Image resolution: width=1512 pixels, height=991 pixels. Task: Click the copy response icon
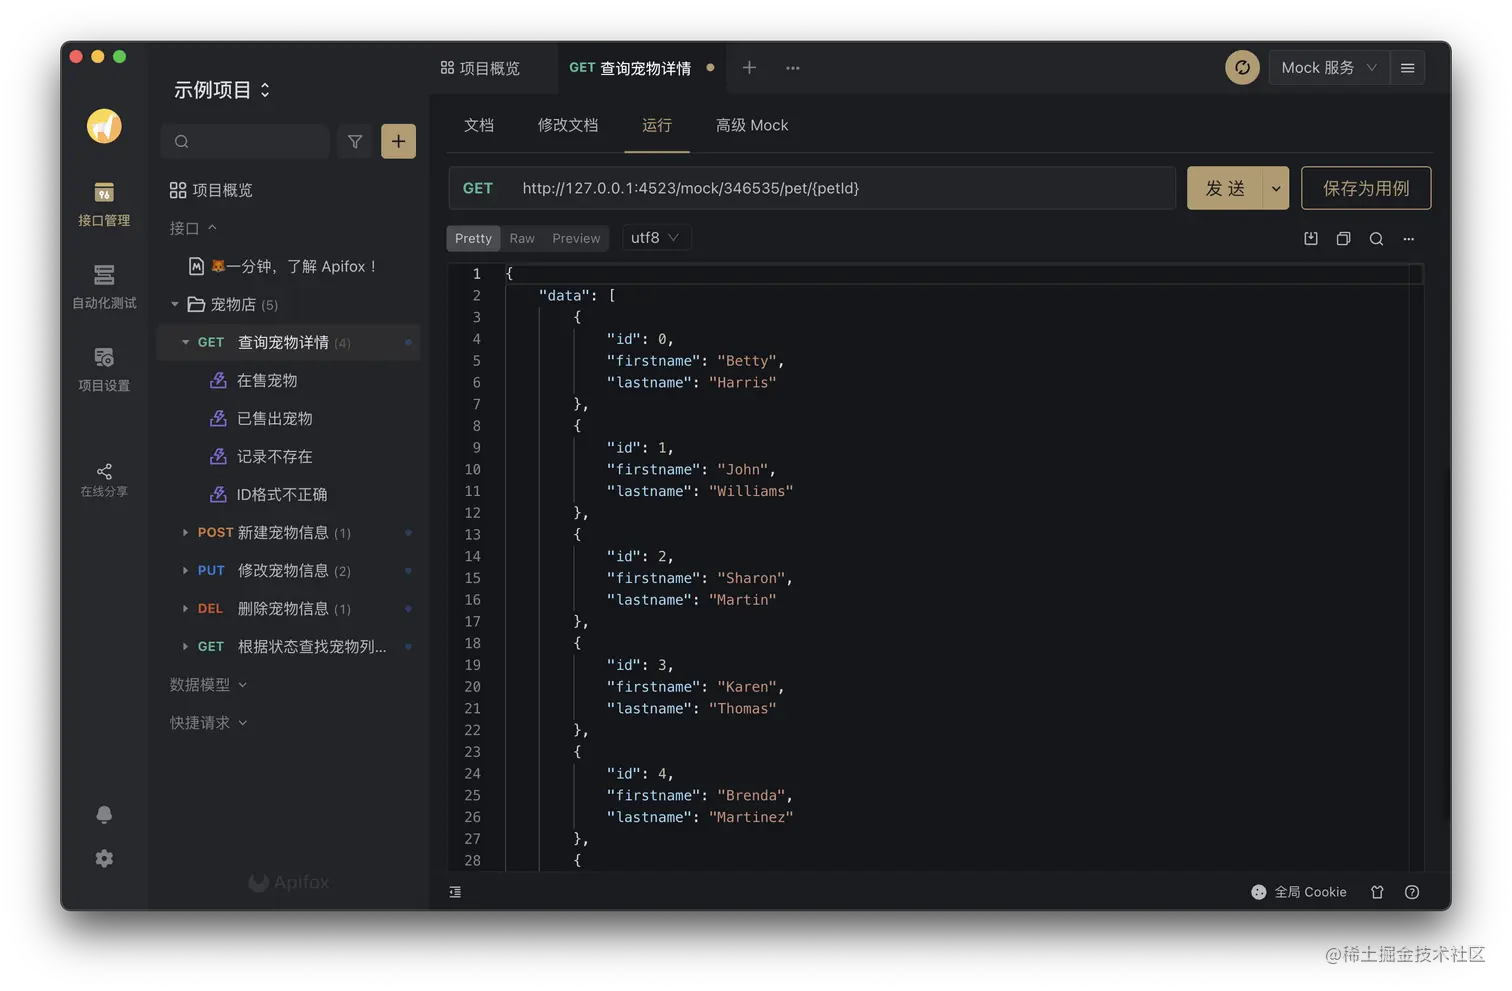1343,238
